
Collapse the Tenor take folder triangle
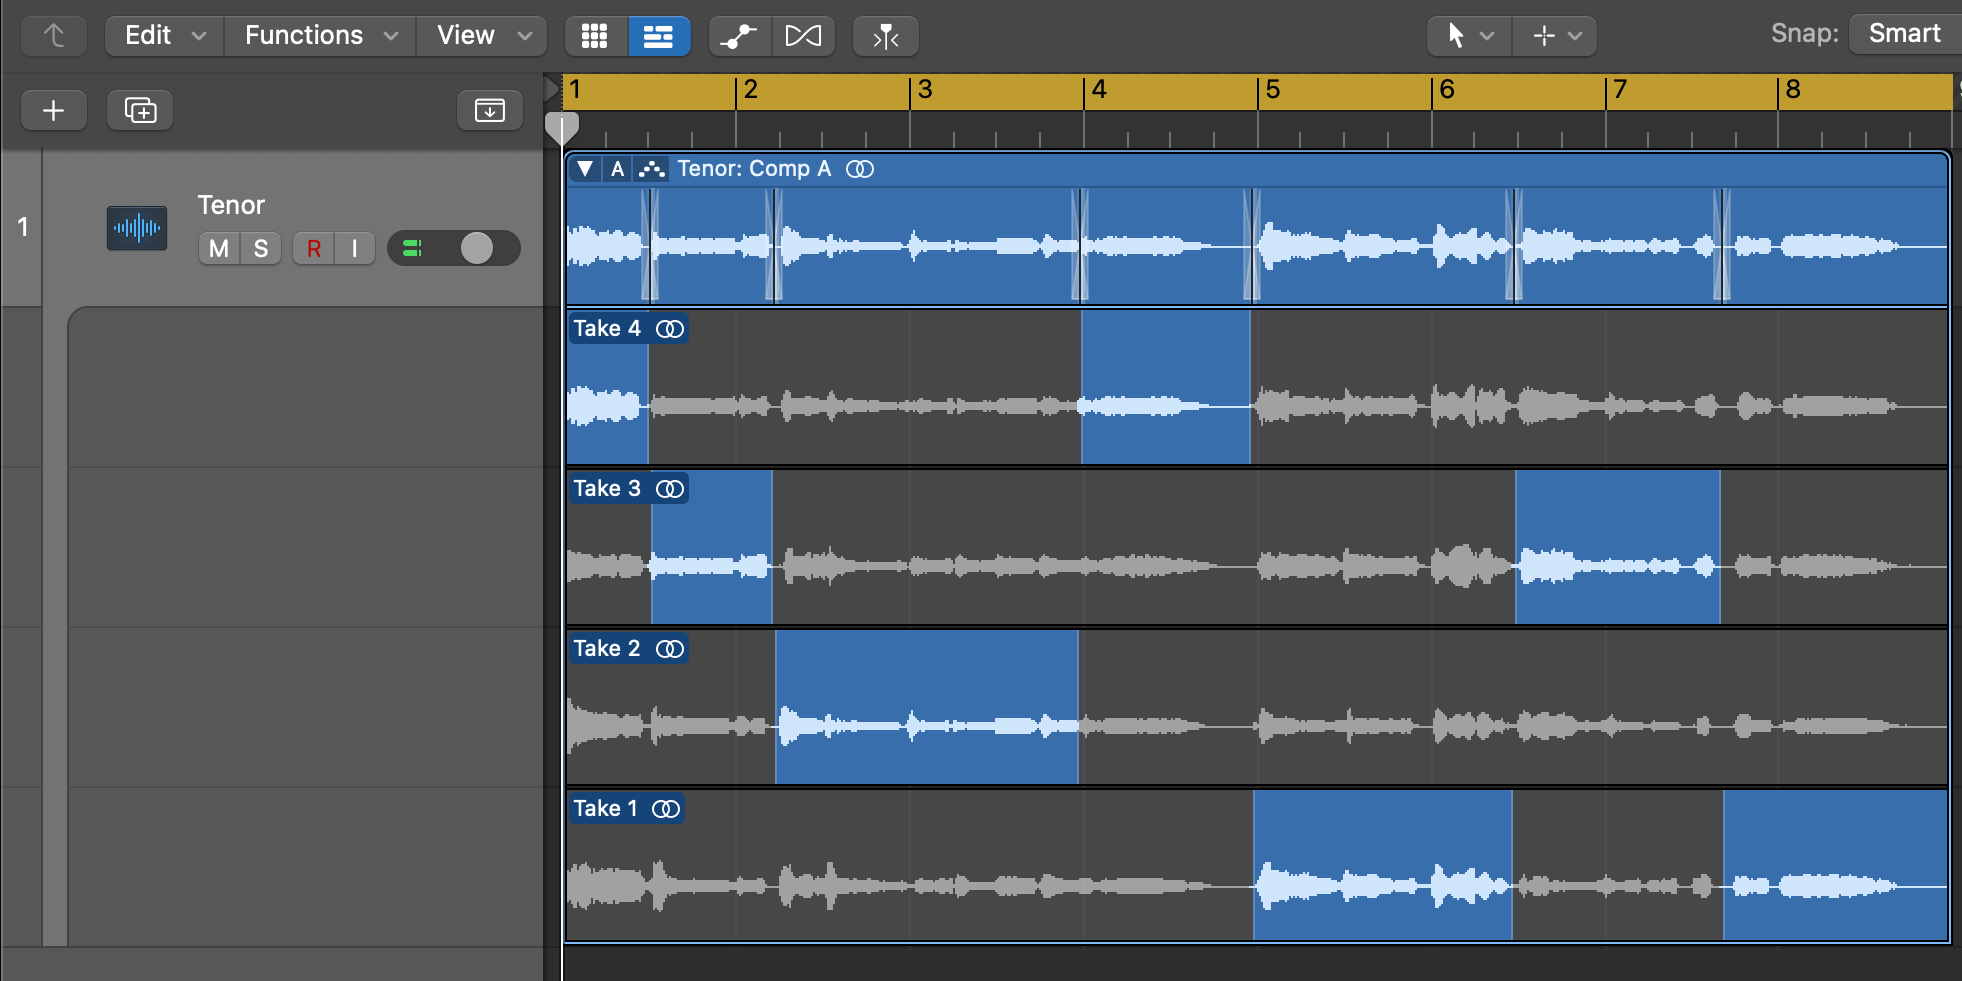point(585,169)
